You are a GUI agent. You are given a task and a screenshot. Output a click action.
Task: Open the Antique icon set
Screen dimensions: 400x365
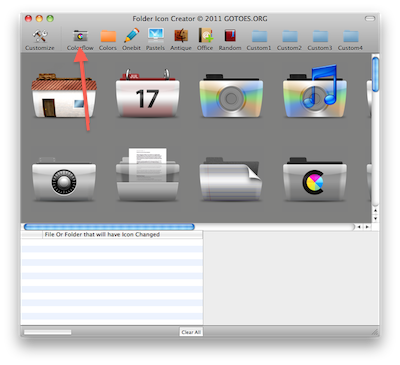click(181, 39)
